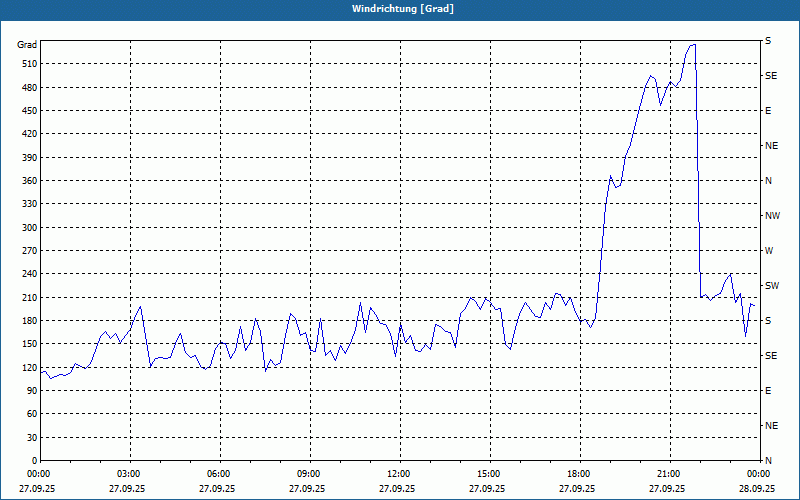The width and height of the screenshot is (800, 500).
Task: Select the 21:00 time axis label
Action: pos(668,473)
